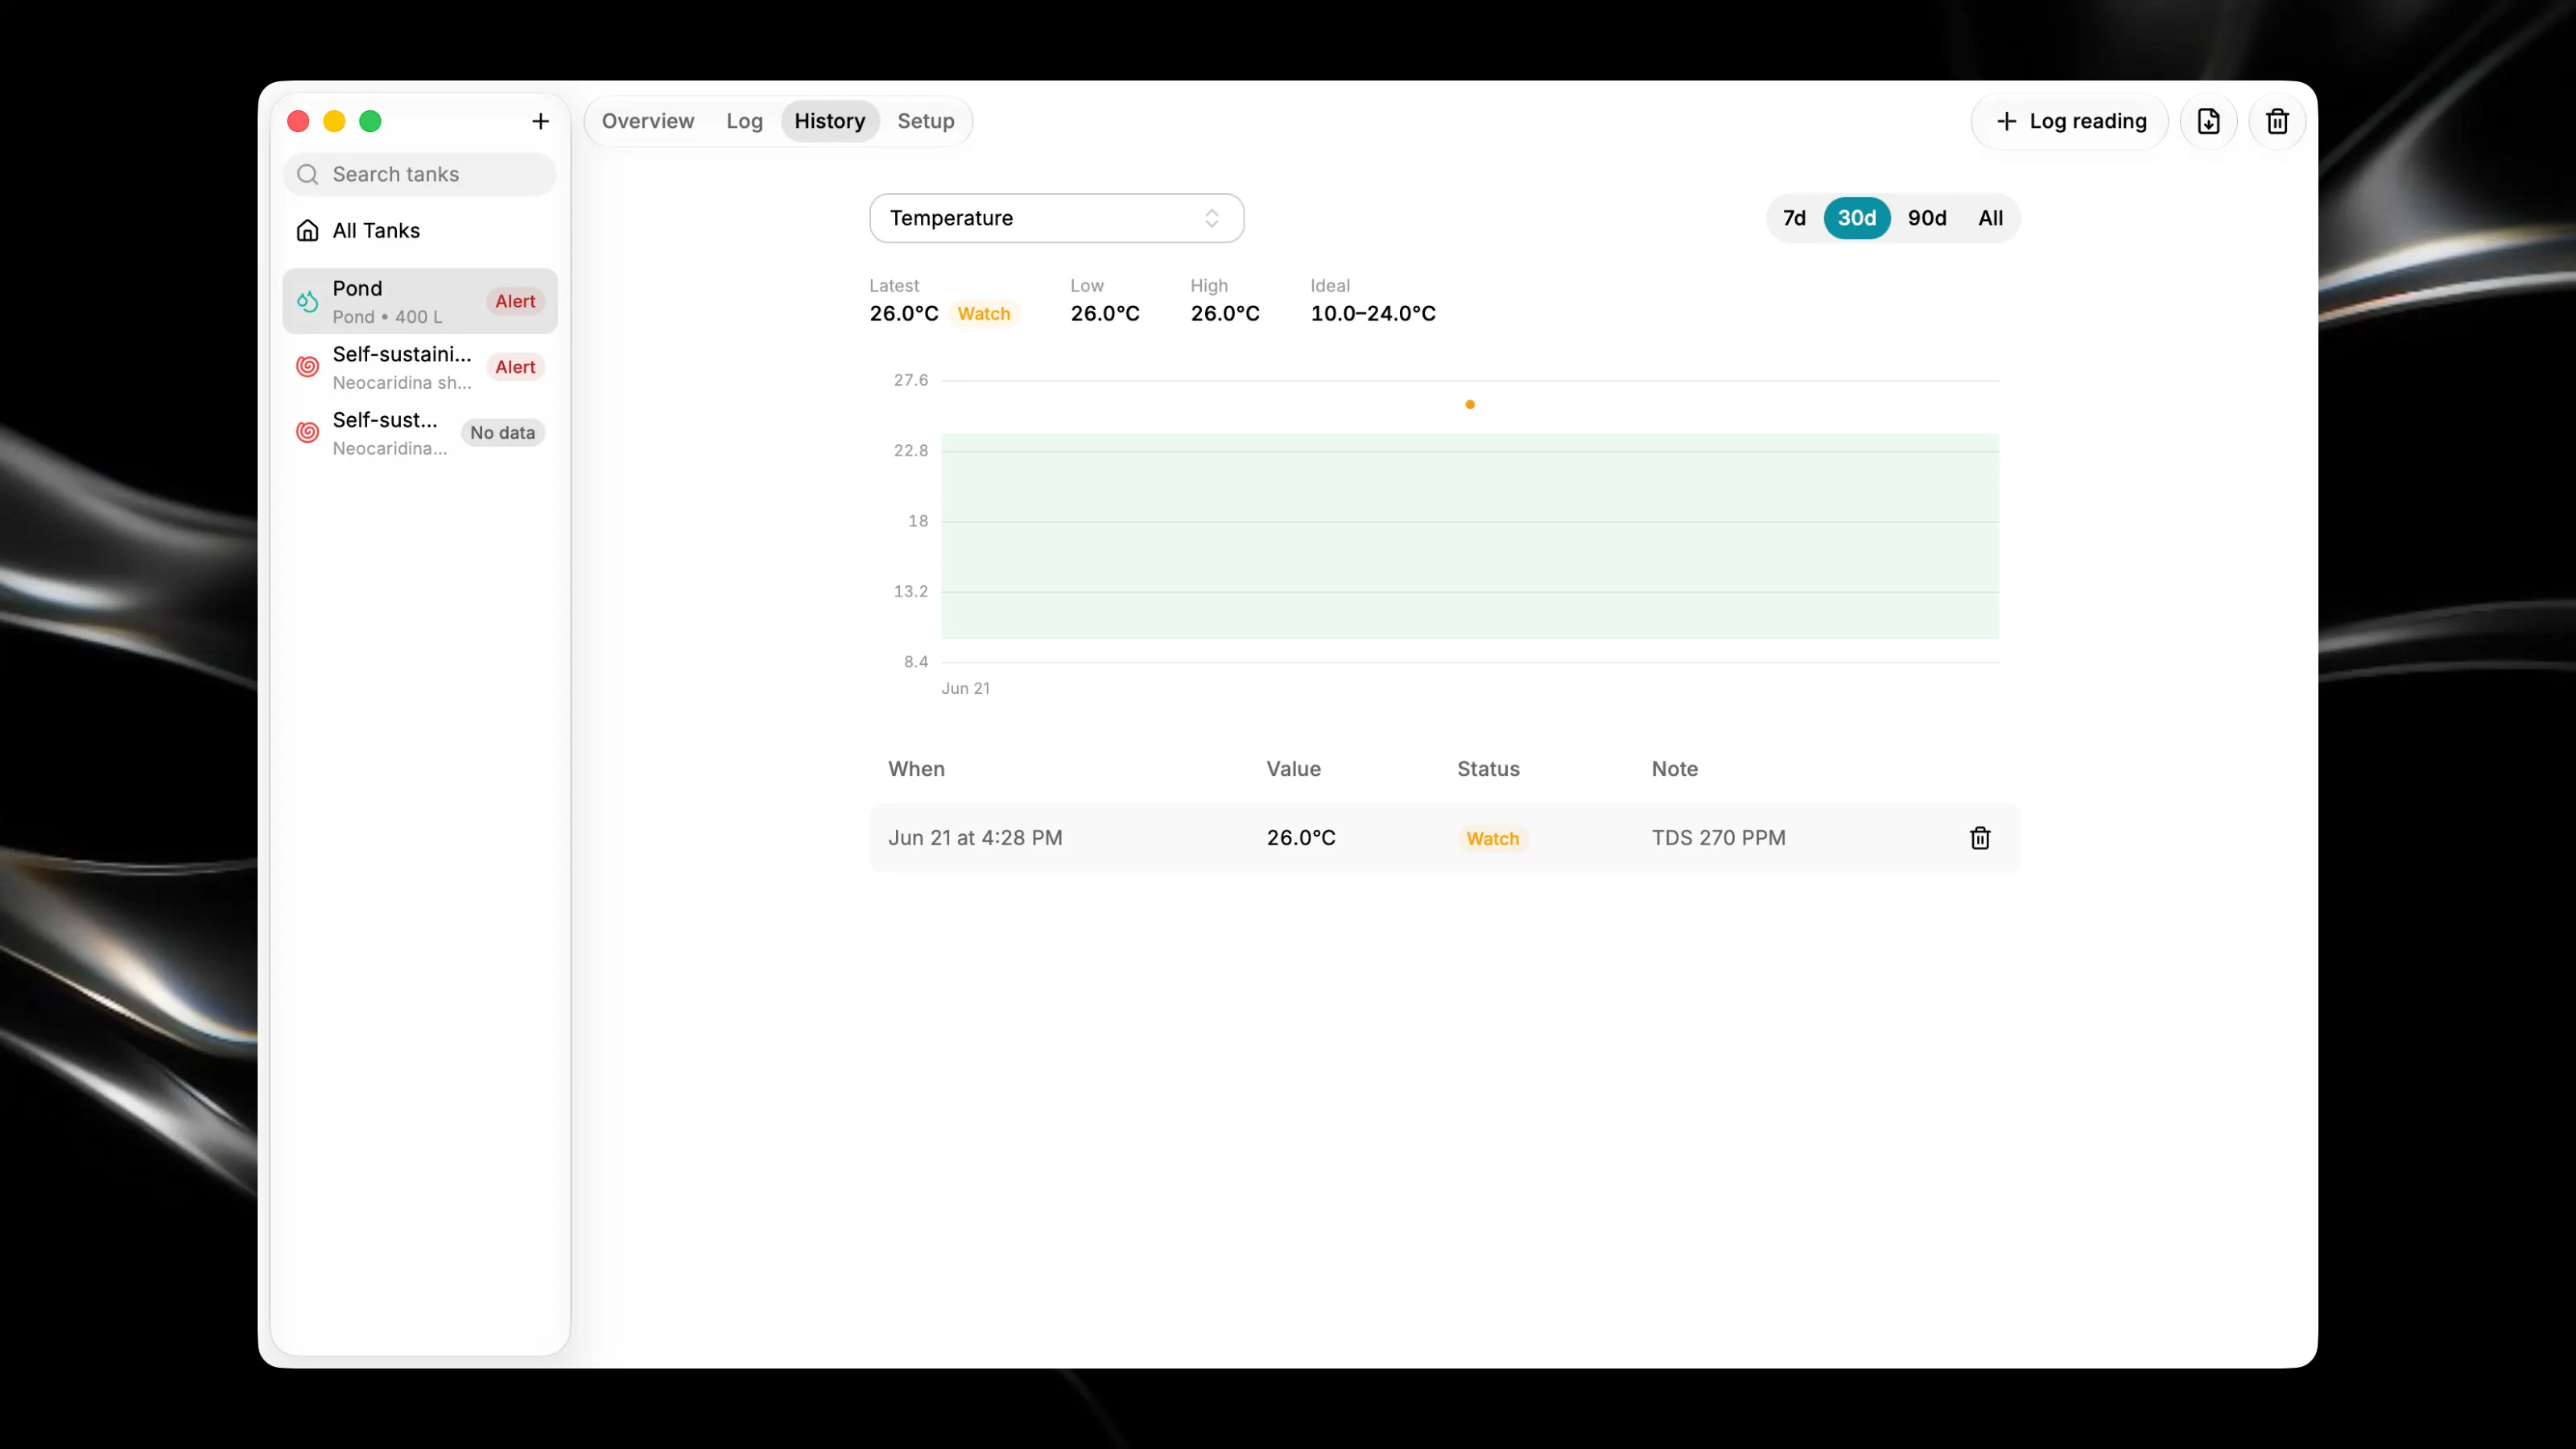
Task: Select the Self-sust... No data tank
Action: [420, 433]
